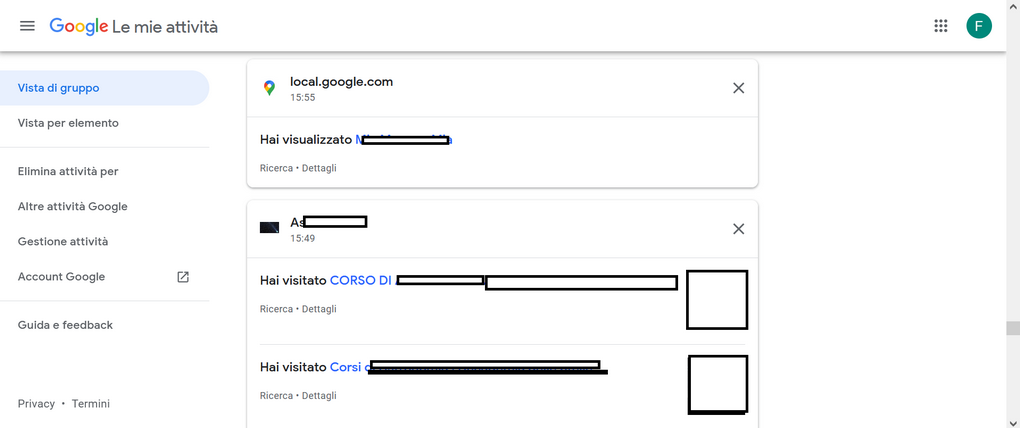Remove the 15:49 activity group
Screen dimensions: 1020x428
pos(738,229)
